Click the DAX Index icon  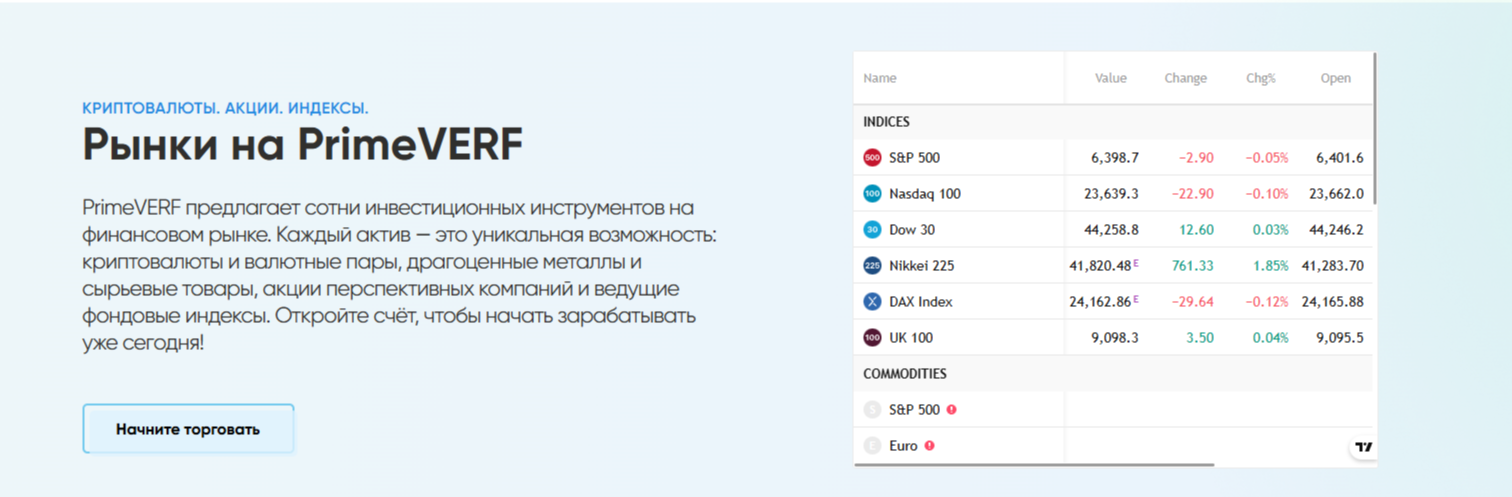click(871, 302)
